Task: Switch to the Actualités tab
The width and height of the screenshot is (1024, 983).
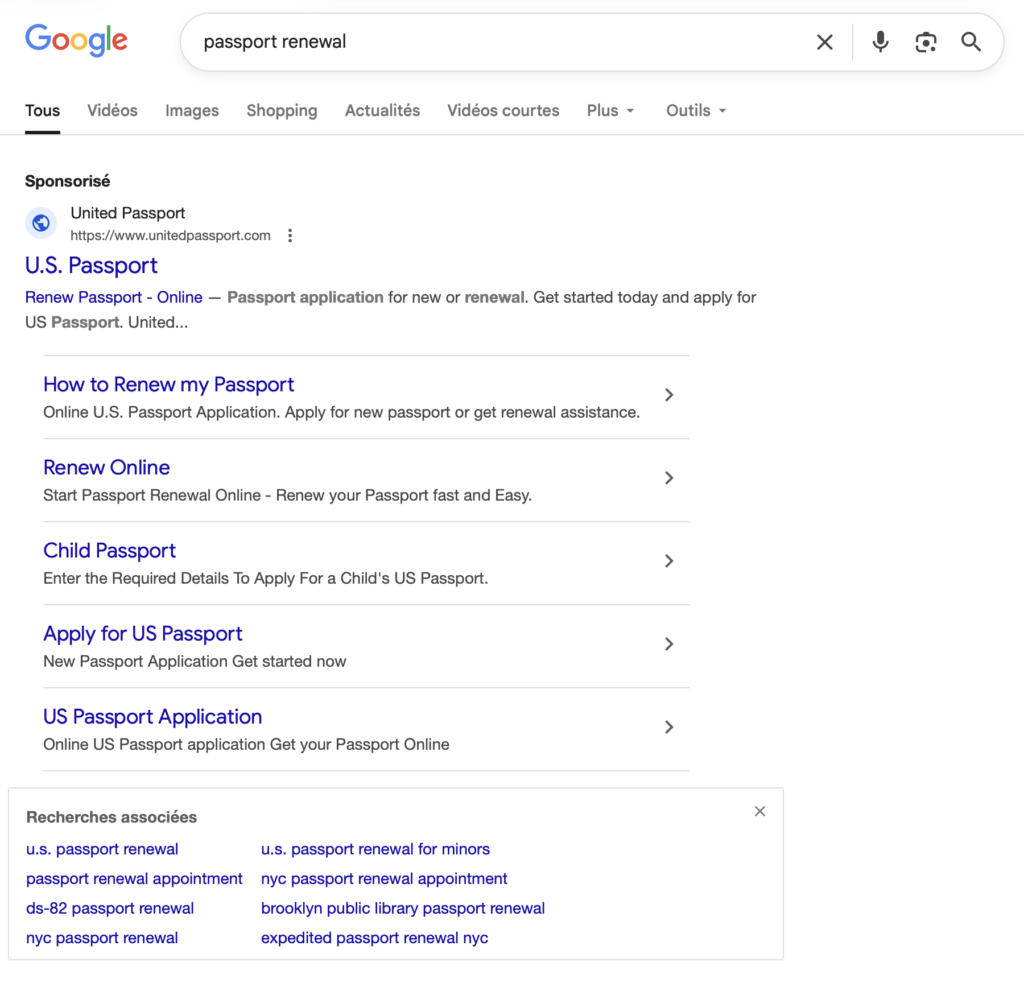Action: pyautogui.click(x=382, y=111)
